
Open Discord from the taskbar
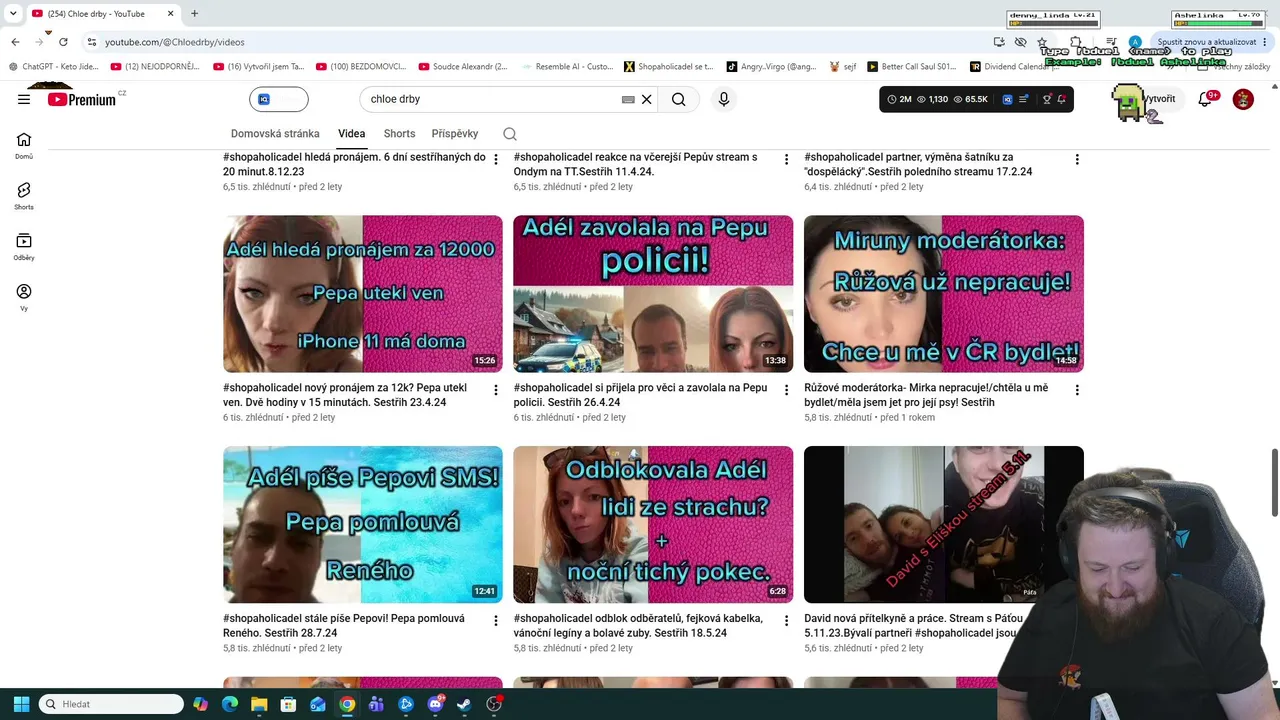tap(435, 704)
